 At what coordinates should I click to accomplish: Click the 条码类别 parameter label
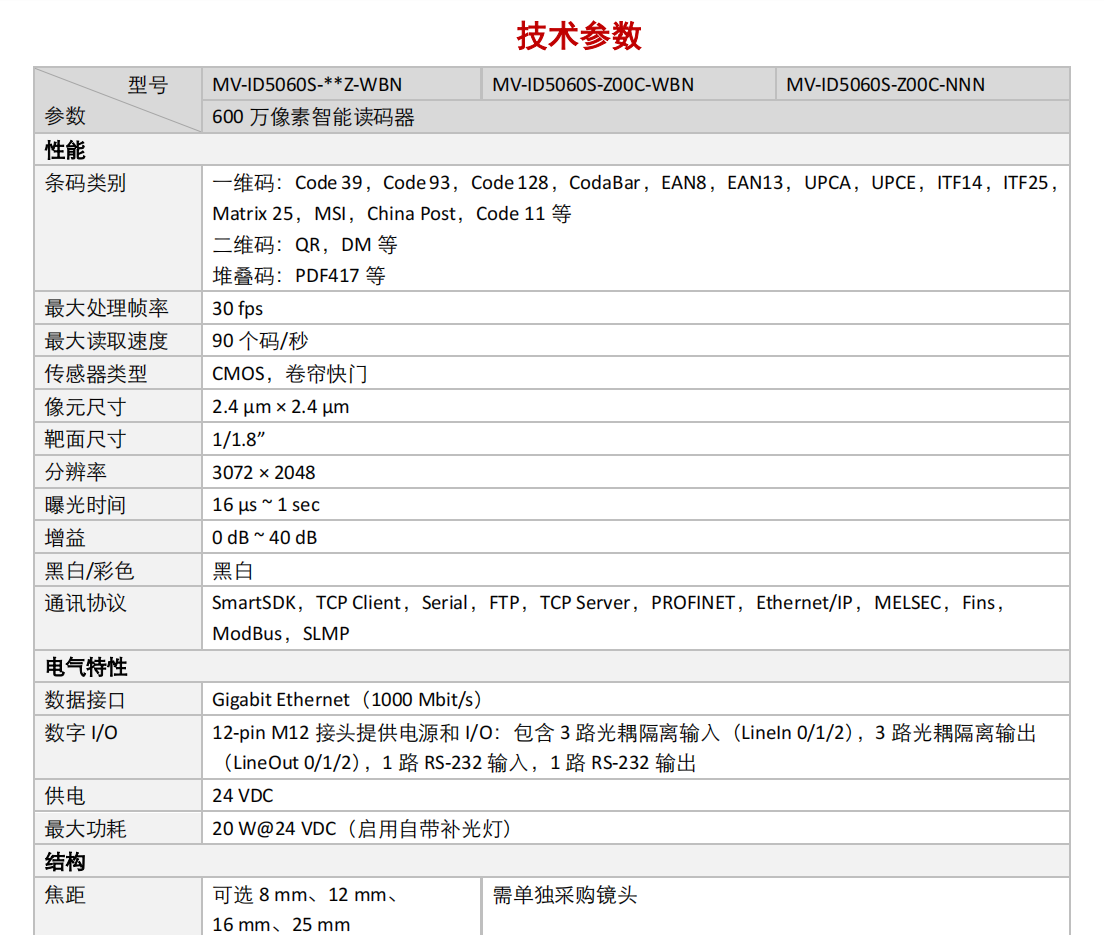point(86,183)
